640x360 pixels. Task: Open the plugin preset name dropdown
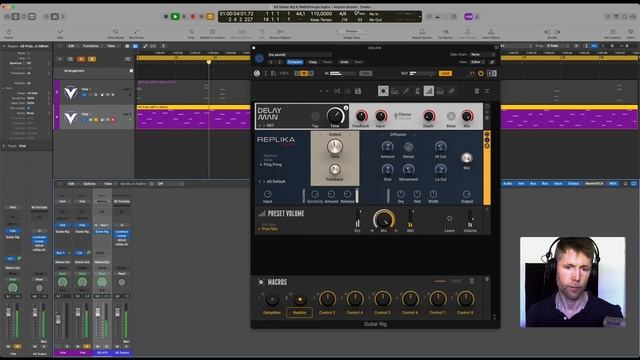[300, 55]
